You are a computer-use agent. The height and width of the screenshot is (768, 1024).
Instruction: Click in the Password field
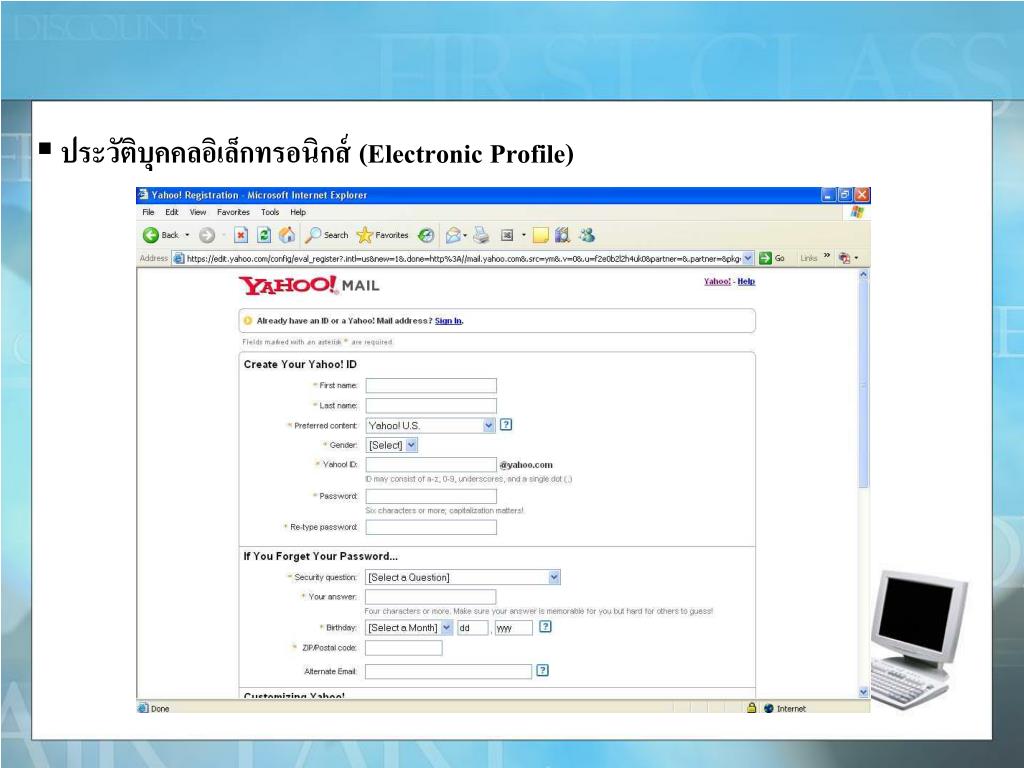tap(431, 496)
